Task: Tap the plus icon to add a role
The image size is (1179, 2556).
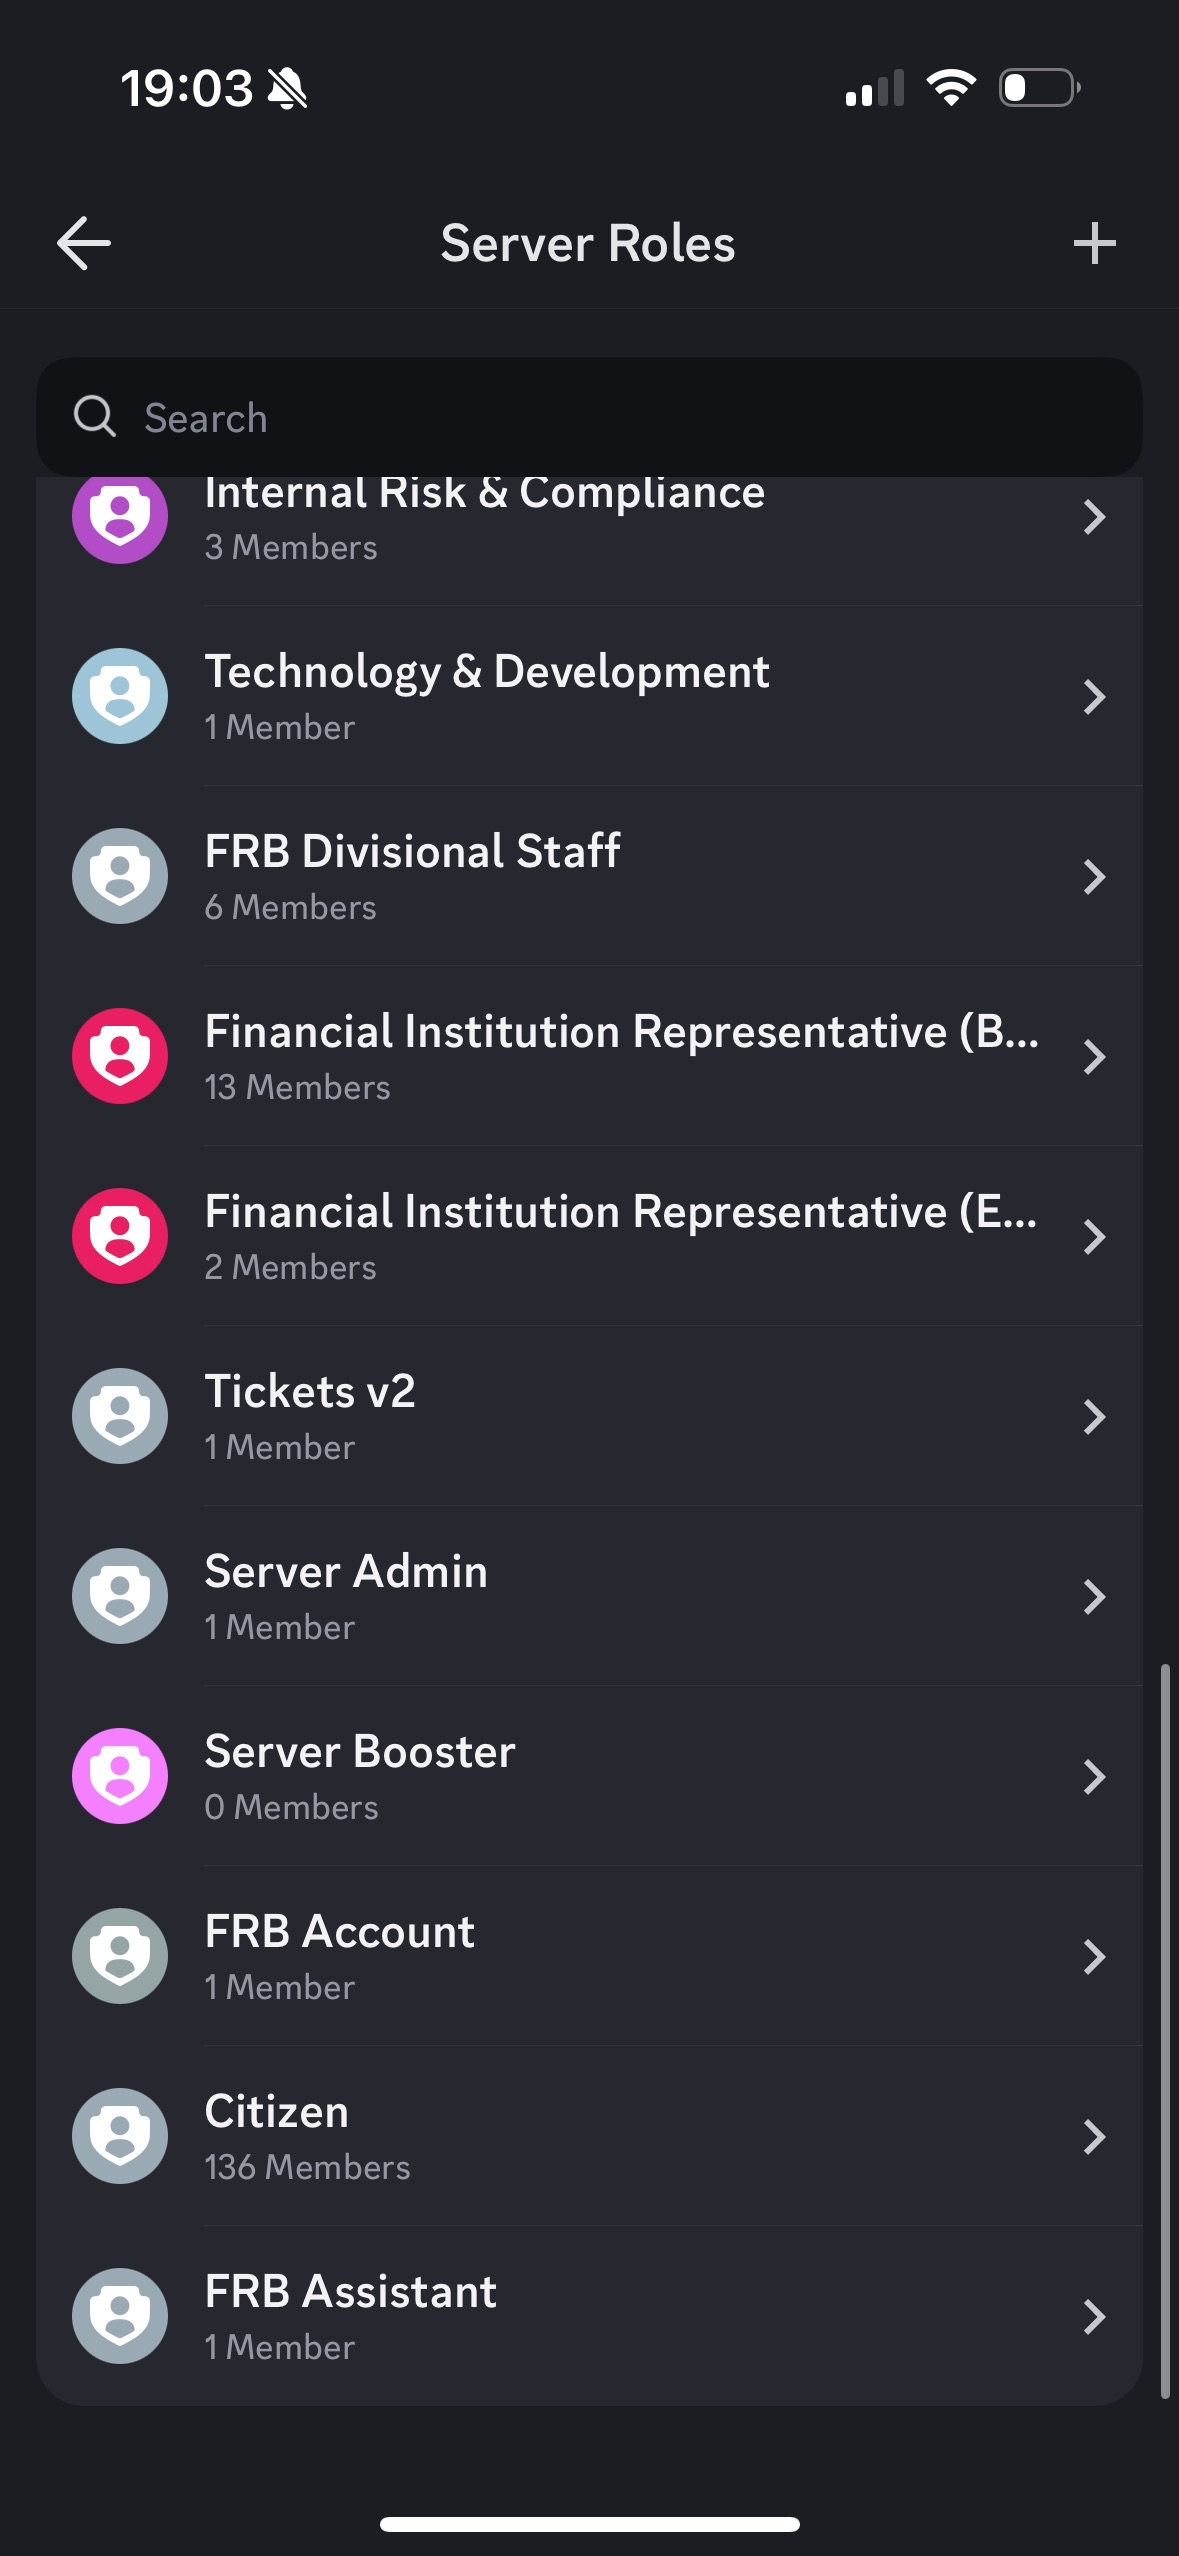Action: pos(1094,243)
